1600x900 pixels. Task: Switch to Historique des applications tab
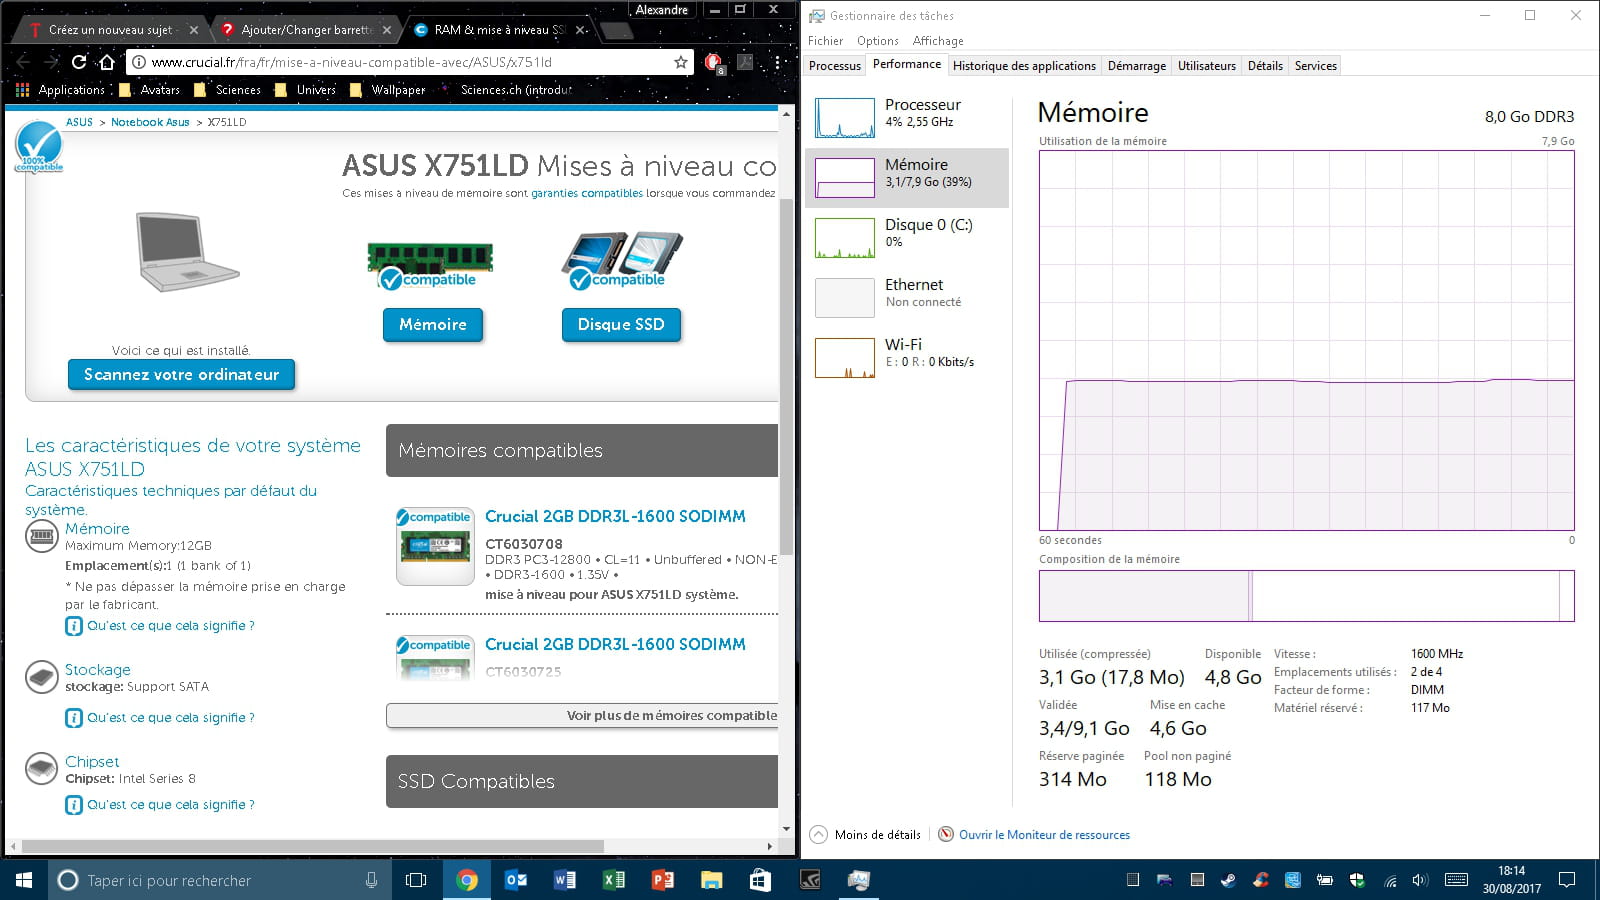pyautogui.click(x=1024, y=66)
